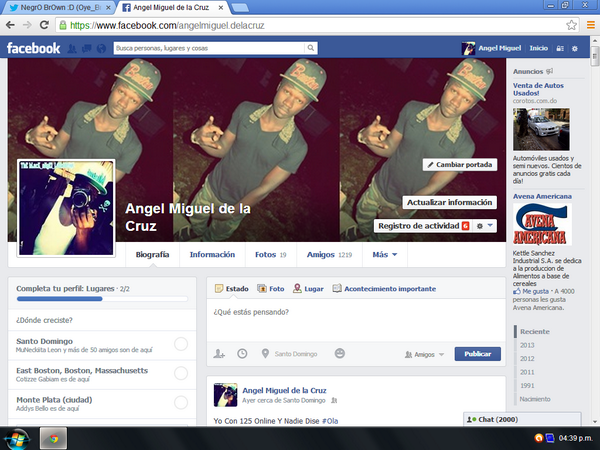Open friend requests icon in header
Screen dimensions: 600x450
pyautogui.click(x=72, y=49)
